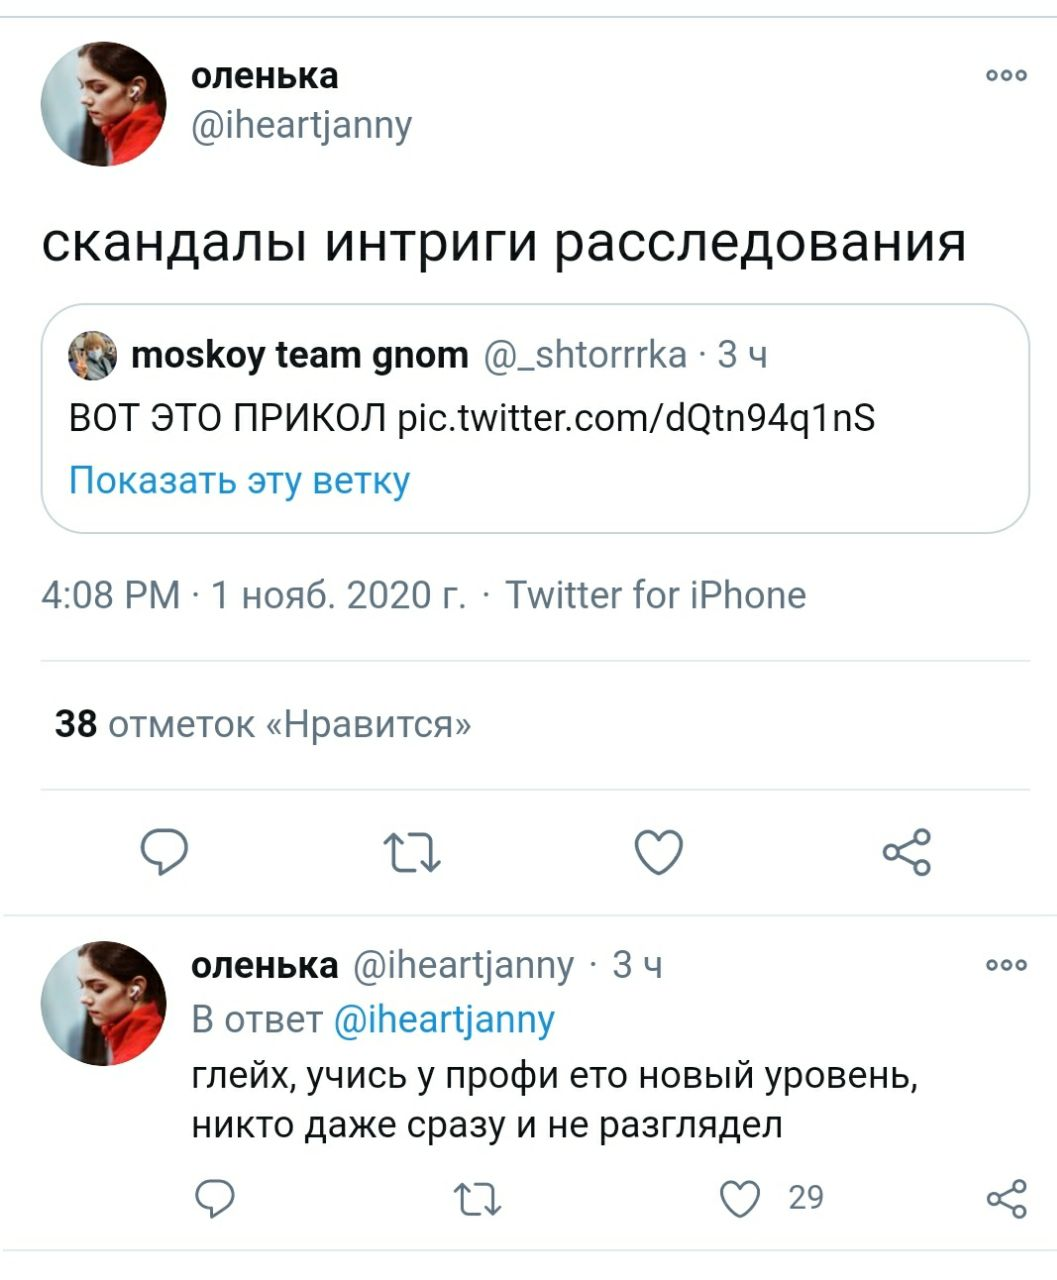Like the main tweet
The height and width of the screenshot is (1280, 1057).
660,853
